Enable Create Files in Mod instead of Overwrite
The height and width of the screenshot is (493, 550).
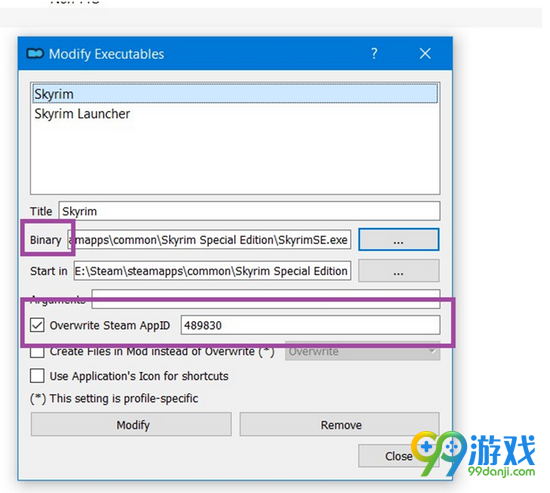[x=37, y=351]
